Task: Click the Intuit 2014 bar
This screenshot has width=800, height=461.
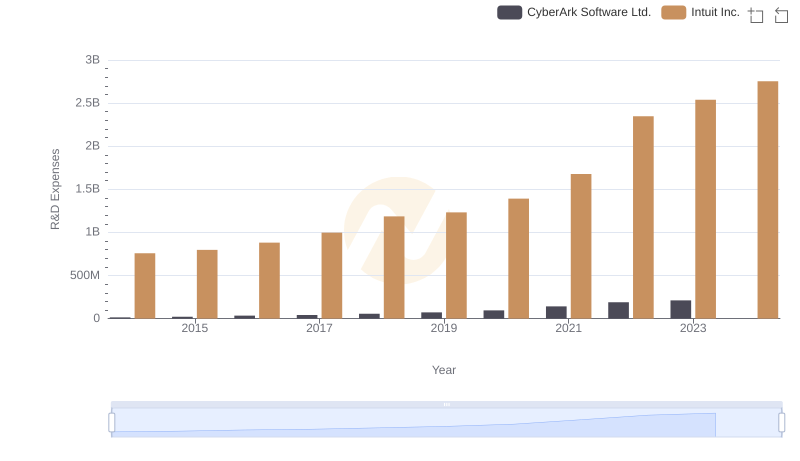Action: click(145, 286)
